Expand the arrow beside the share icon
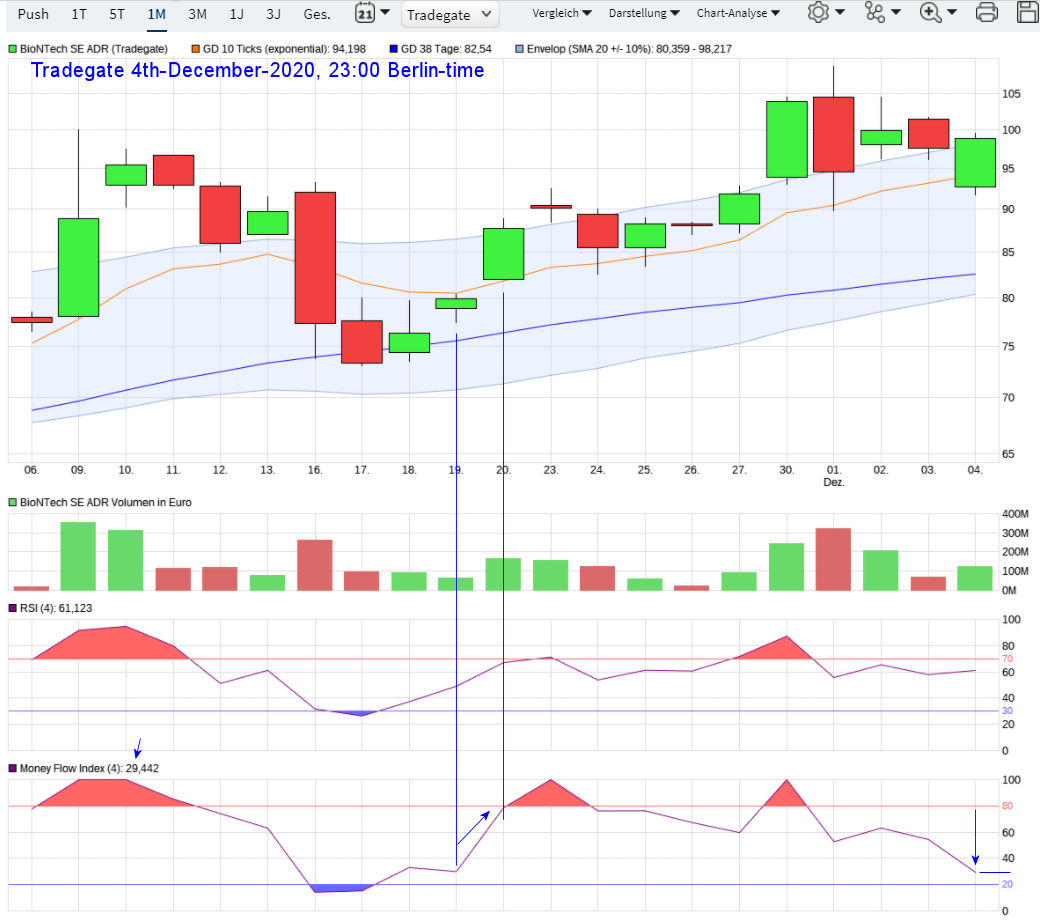1040x922 pixels. click(895, 12)
